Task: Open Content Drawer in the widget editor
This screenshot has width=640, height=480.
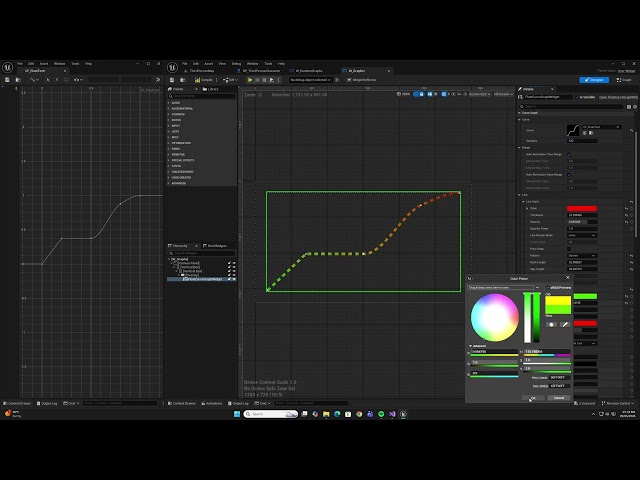Action: (x=182, y=403)
